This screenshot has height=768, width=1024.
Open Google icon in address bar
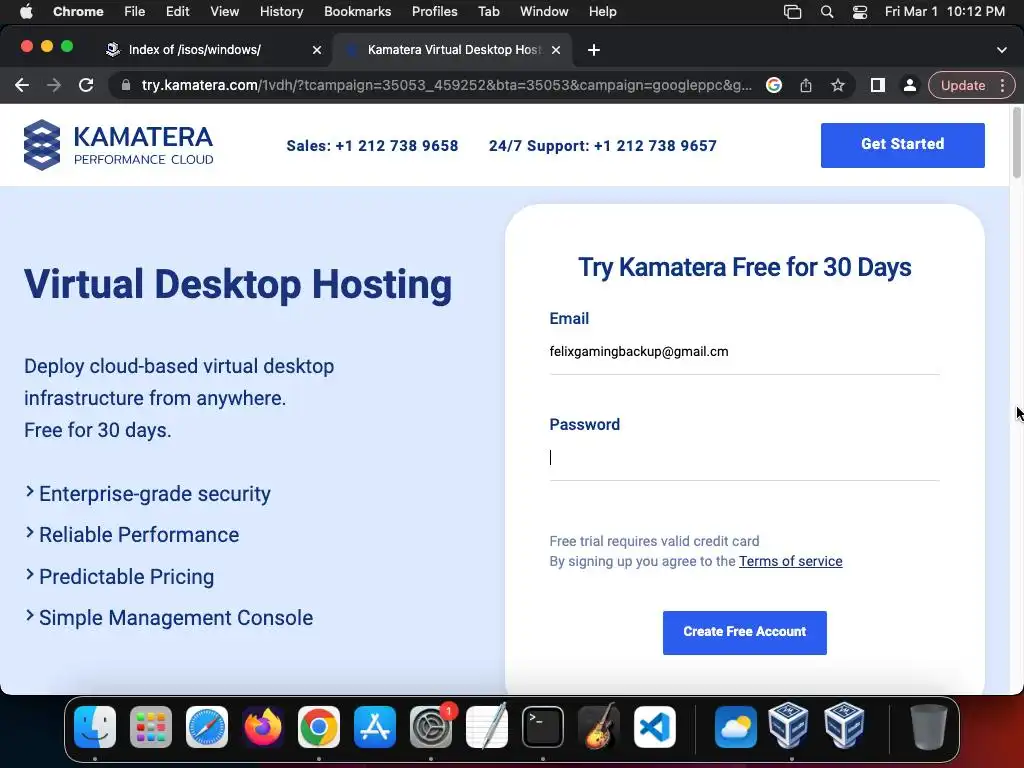point(774,86)
